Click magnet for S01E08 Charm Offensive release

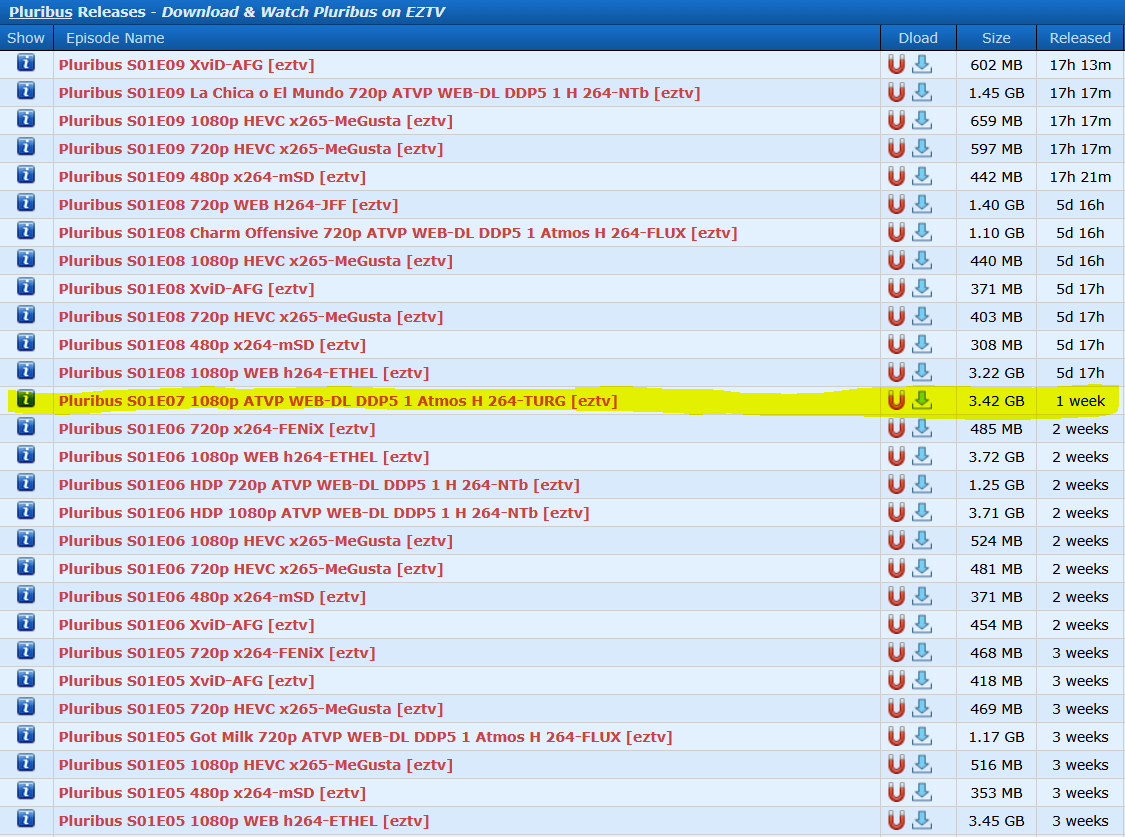(896, 232)
